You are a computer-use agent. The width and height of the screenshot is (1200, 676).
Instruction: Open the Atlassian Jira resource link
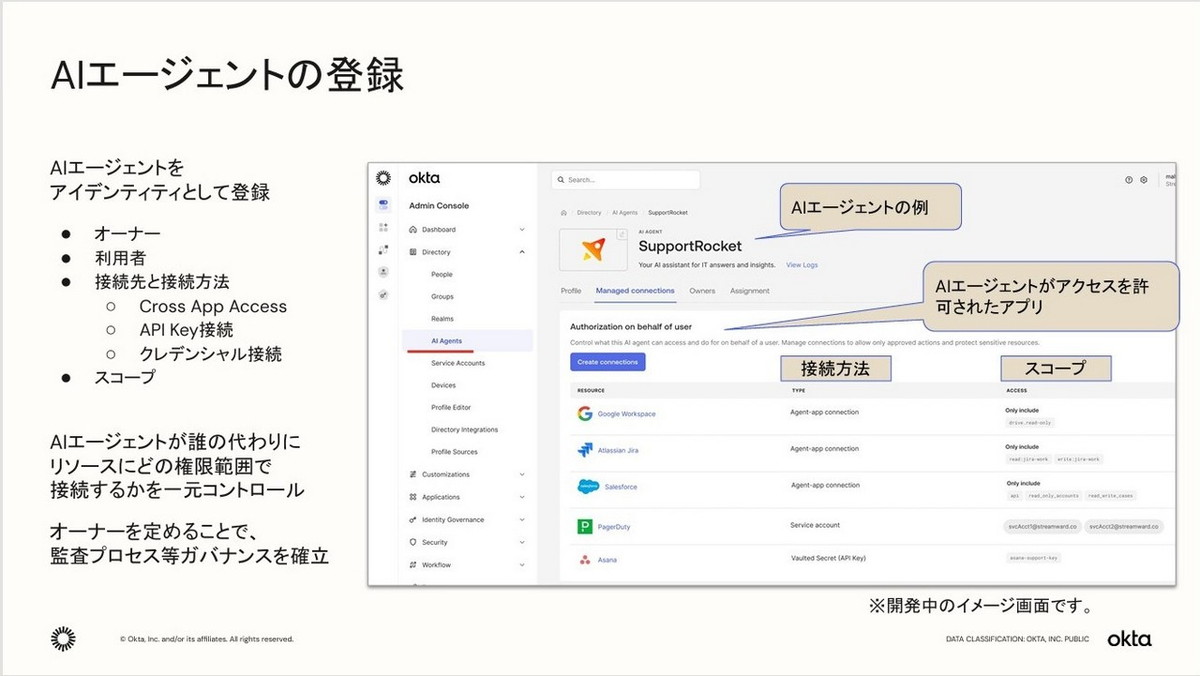tap(618, 451)
